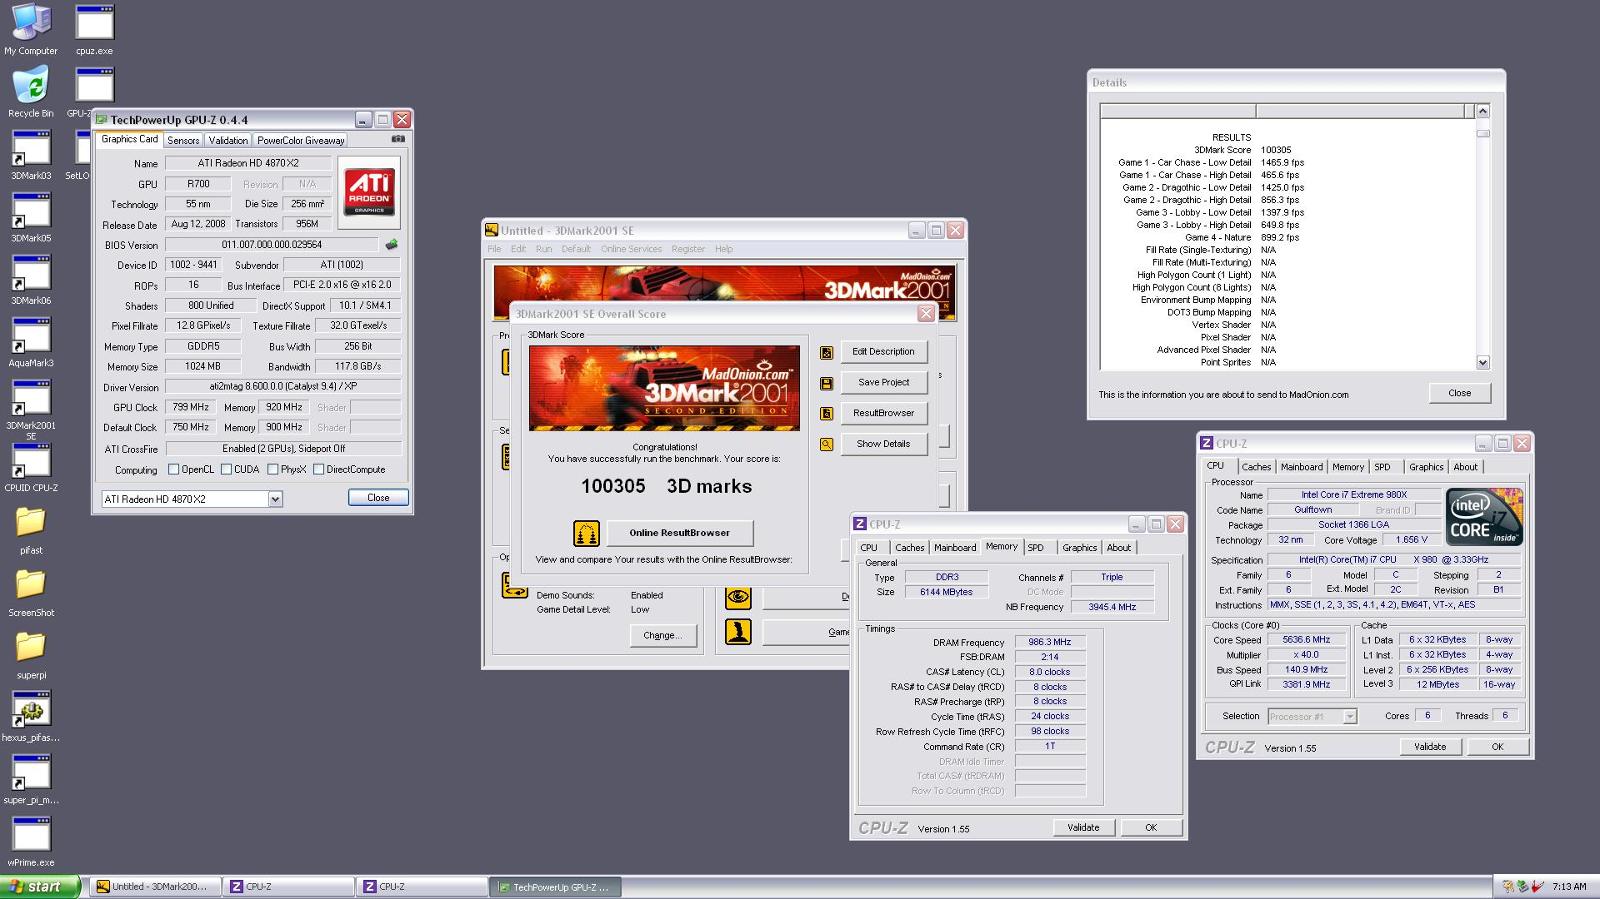This screenshot has height=899, width=1600.
Task: Select the CPUID CPU-Z desktop shortcut
Action: (31, 467)
